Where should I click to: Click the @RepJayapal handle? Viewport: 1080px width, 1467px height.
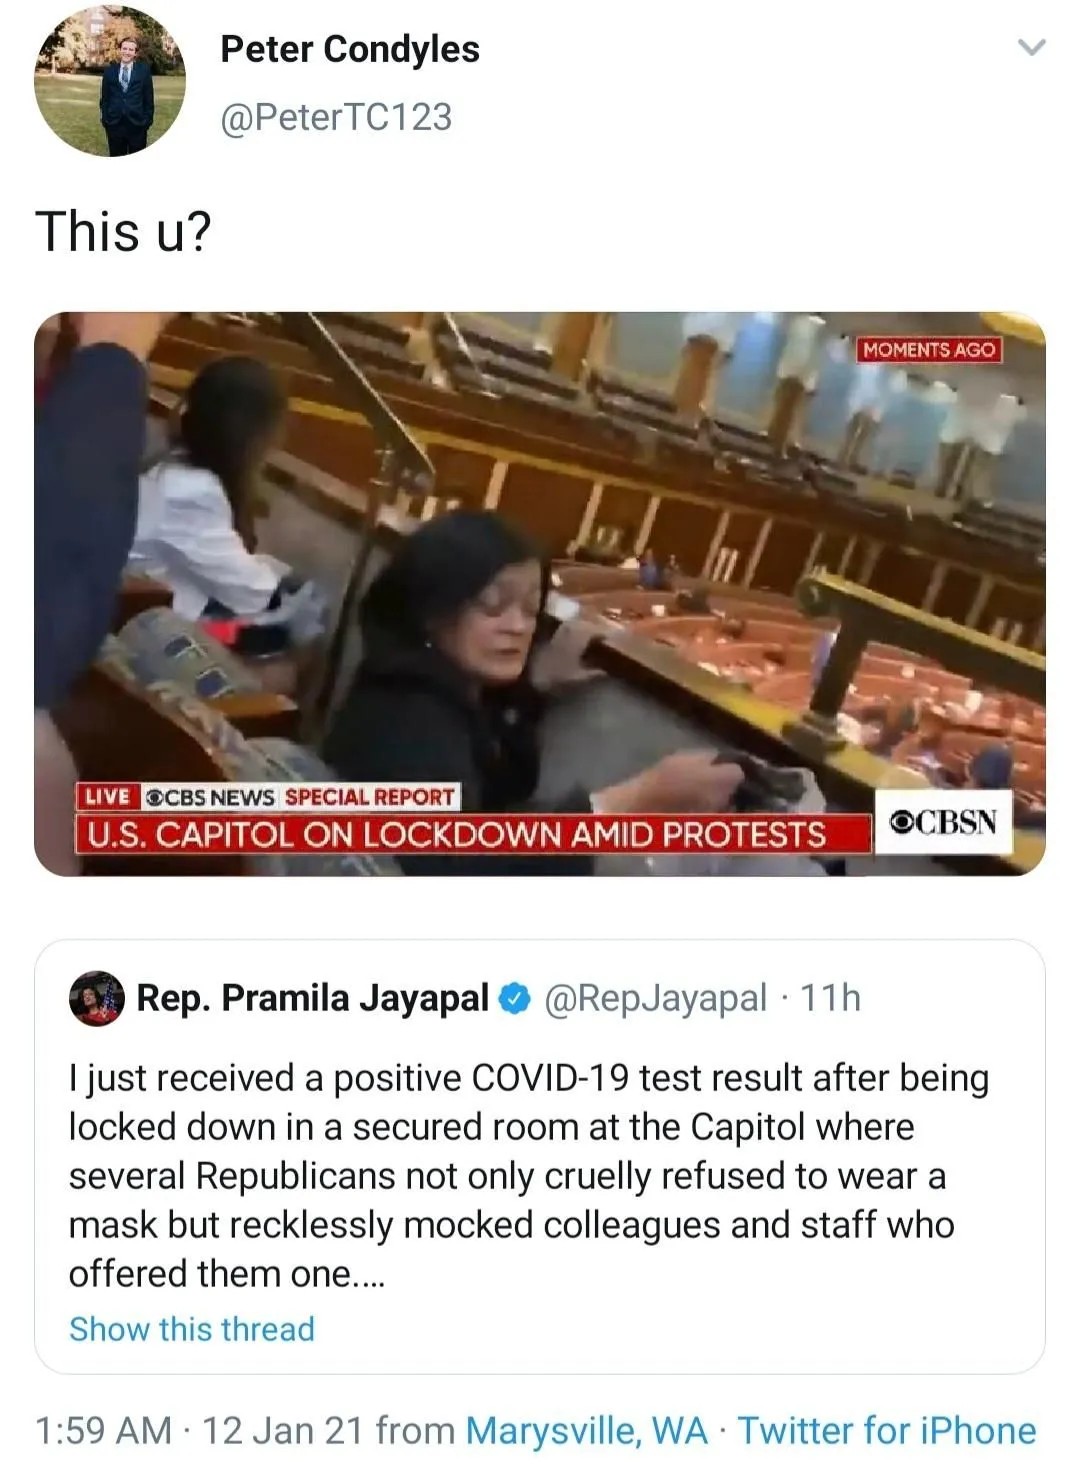tap(655, 998)
